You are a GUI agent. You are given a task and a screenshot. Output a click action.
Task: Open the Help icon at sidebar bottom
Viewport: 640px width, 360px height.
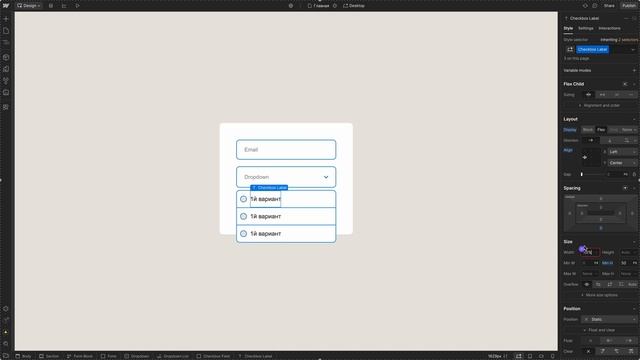click(6, 356)
